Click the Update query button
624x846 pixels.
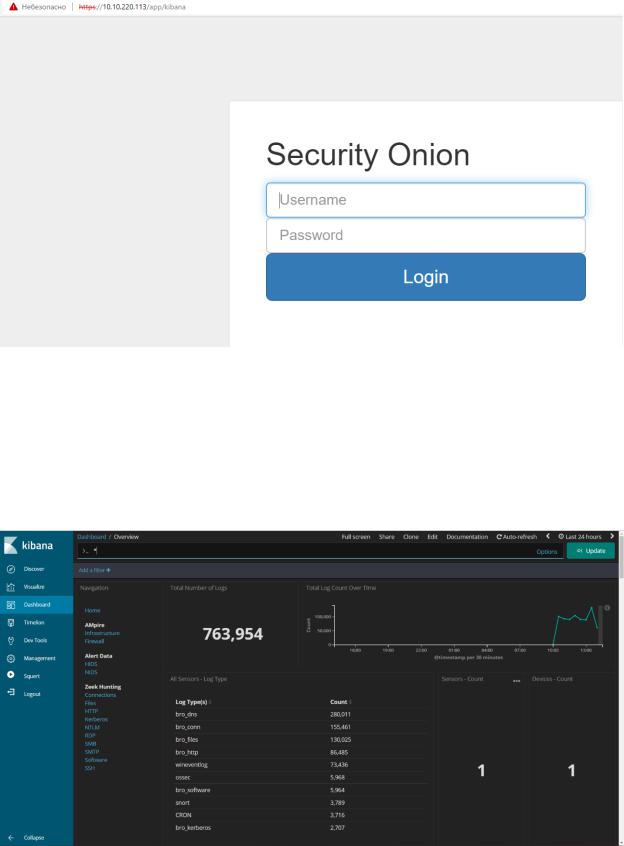(x=591, y=551)
